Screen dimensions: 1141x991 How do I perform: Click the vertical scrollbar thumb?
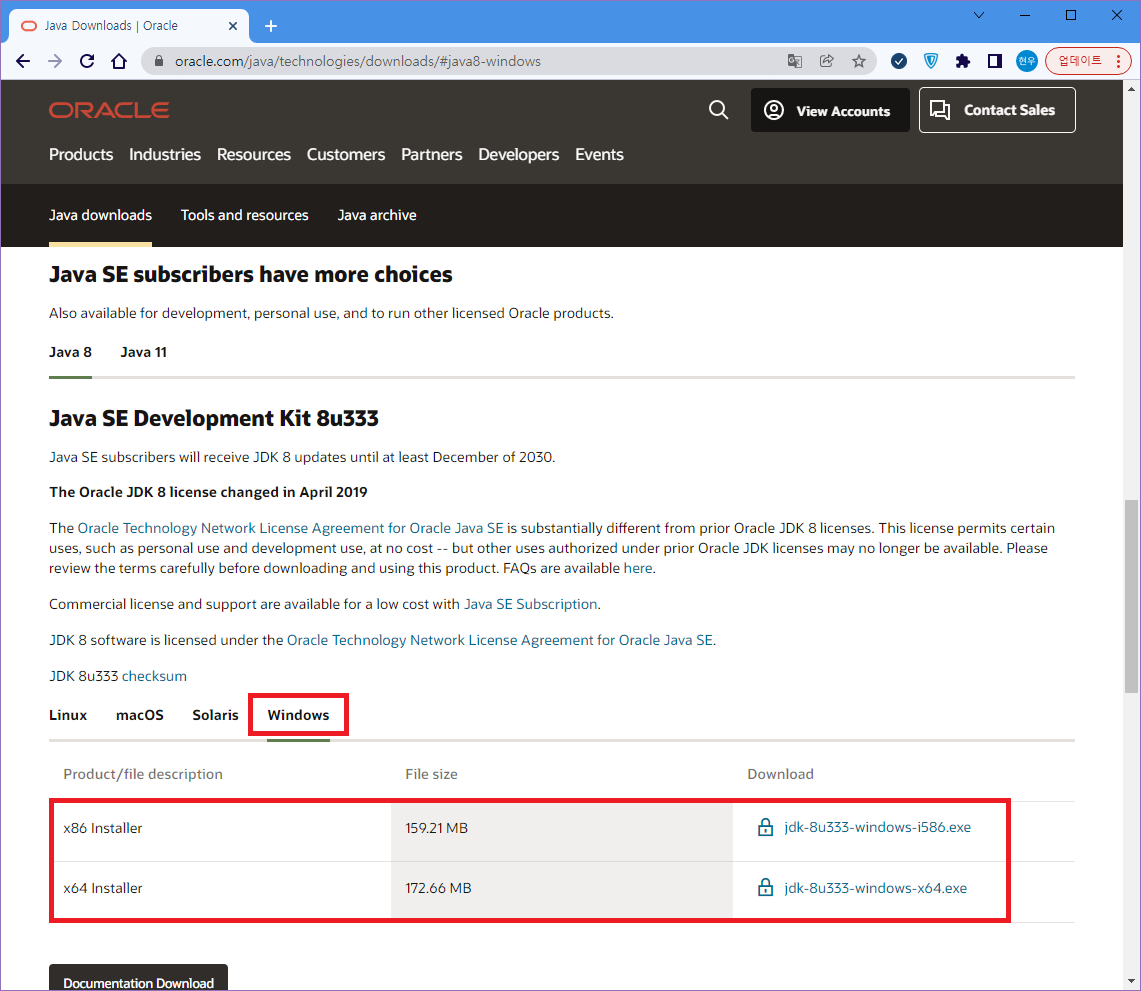[1132, 597]
